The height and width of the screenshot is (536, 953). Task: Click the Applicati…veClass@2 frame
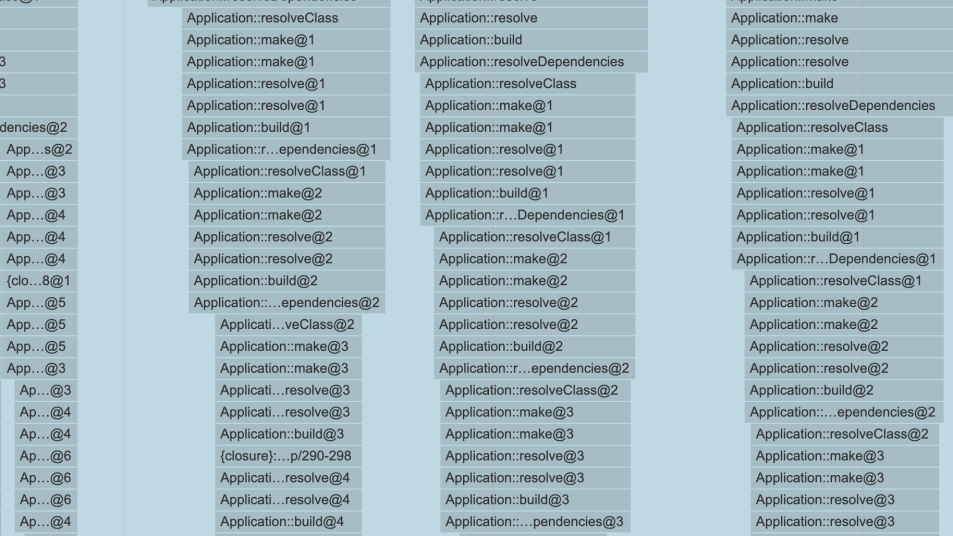click(288, 325)
